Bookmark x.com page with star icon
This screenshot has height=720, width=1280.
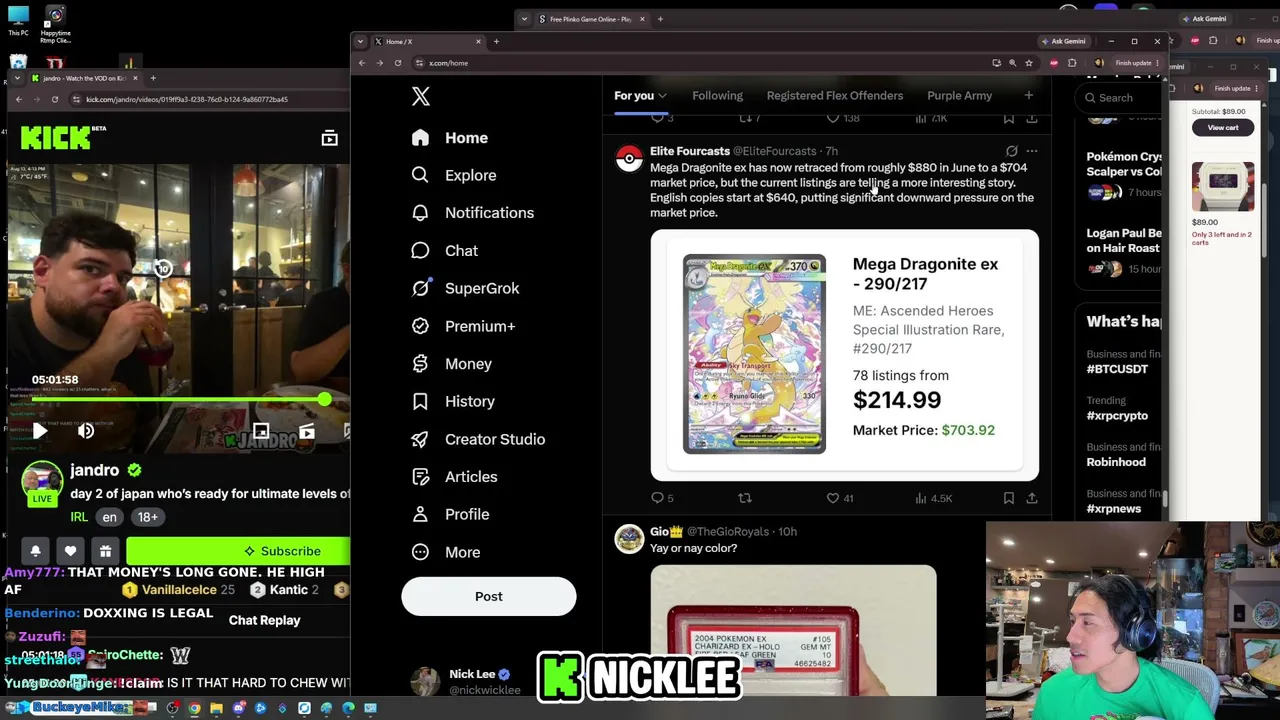coord(1029,63)
